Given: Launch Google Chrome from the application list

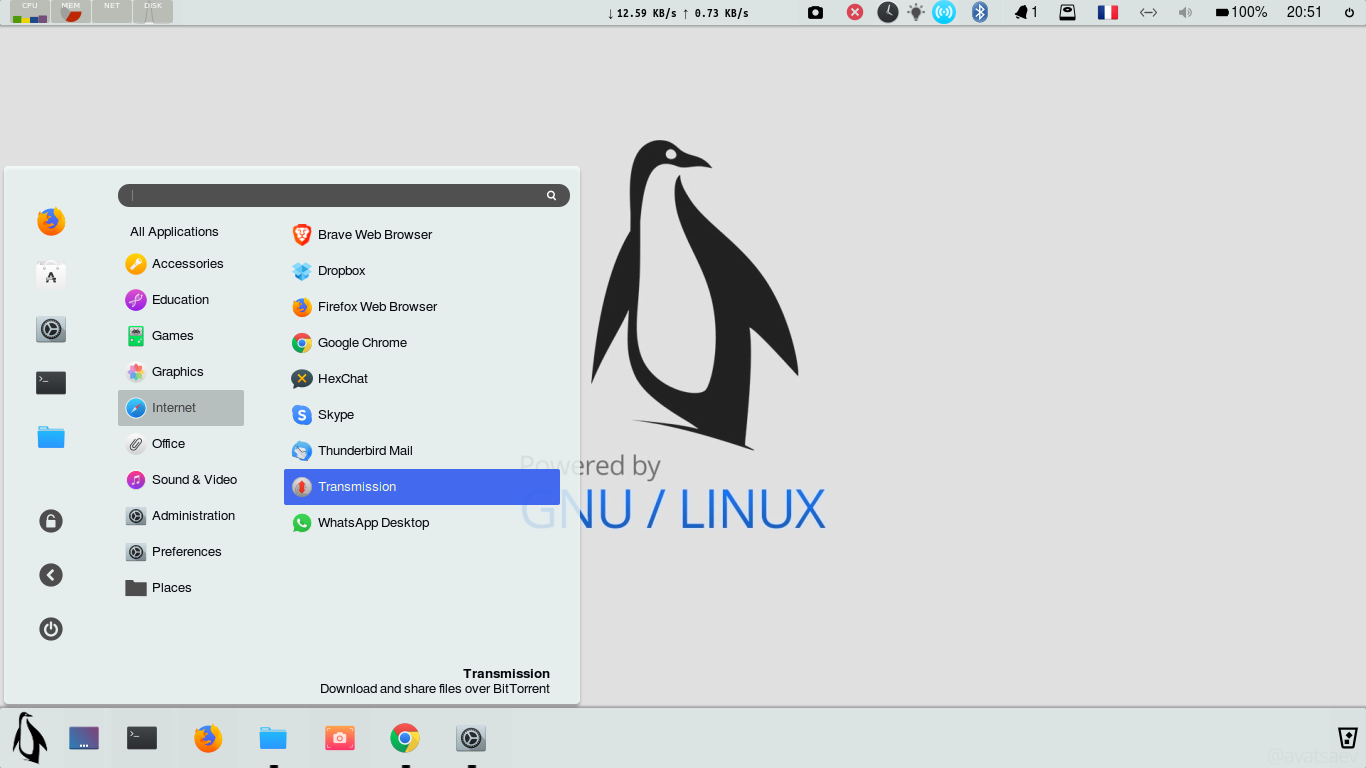Looking at the screenshot, I should (422, 343).
